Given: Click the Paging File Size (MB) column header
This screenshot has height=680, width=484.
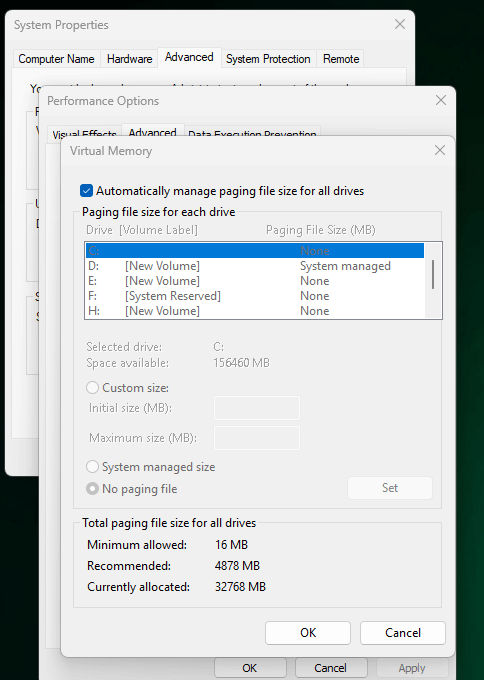Looking at the screenshot, I should click(x=320, y=230).
